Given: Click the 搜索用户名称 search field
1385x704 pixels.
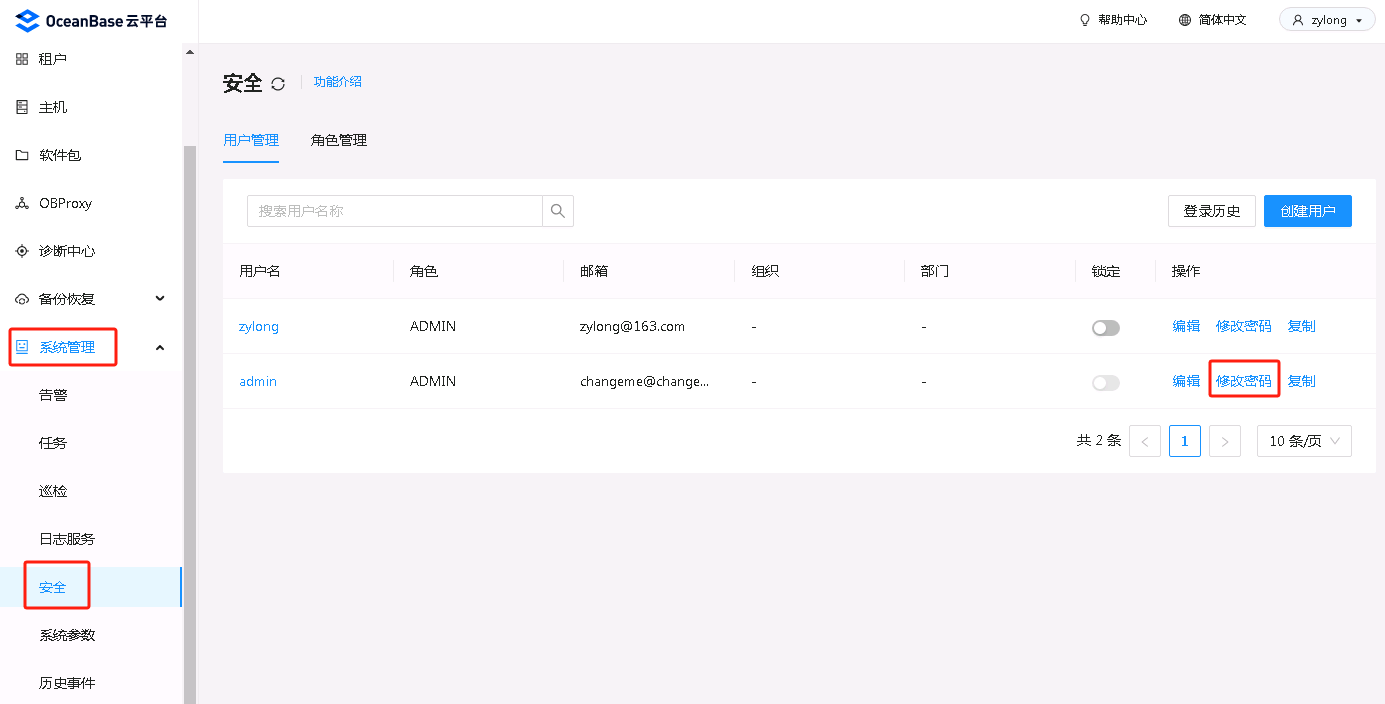Looking at the screenshot, I should [x=395, y=211].
